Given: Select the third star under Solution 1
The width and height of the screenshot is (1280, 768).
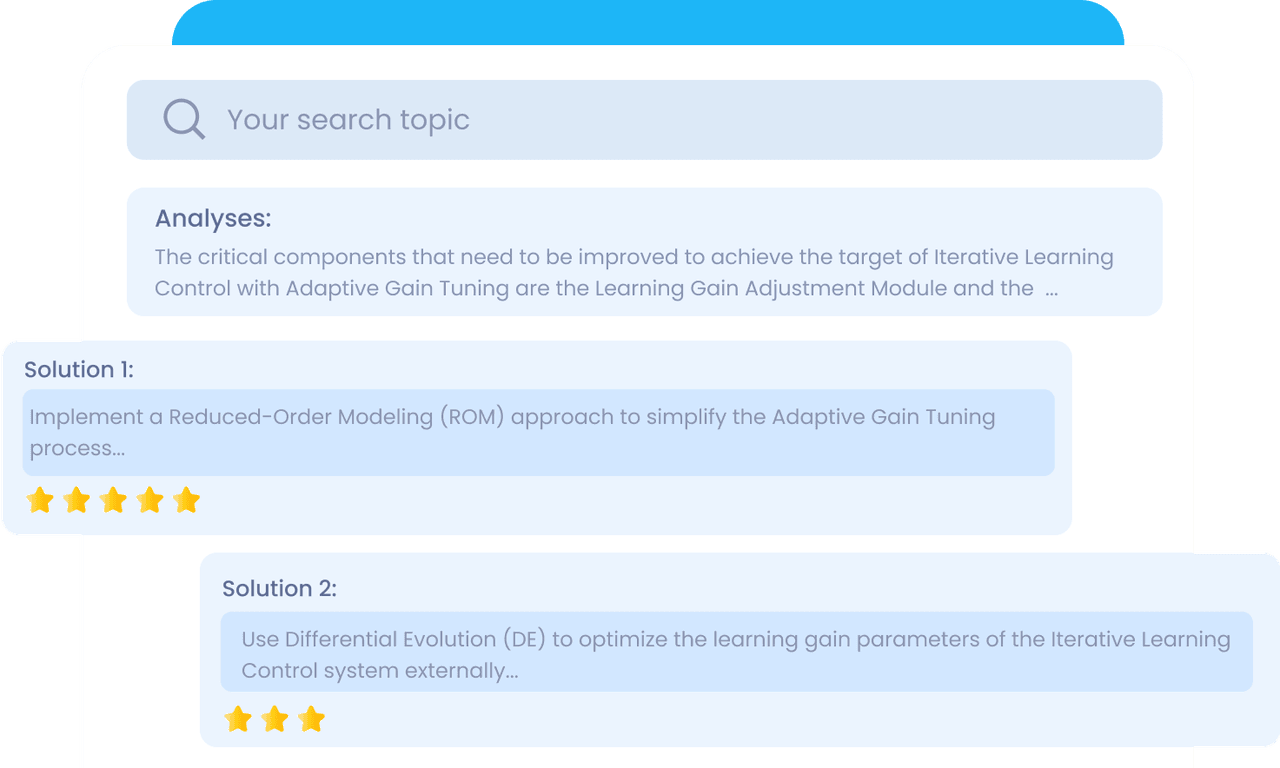Looking at the screenshot, I should [x=113, y=500].
